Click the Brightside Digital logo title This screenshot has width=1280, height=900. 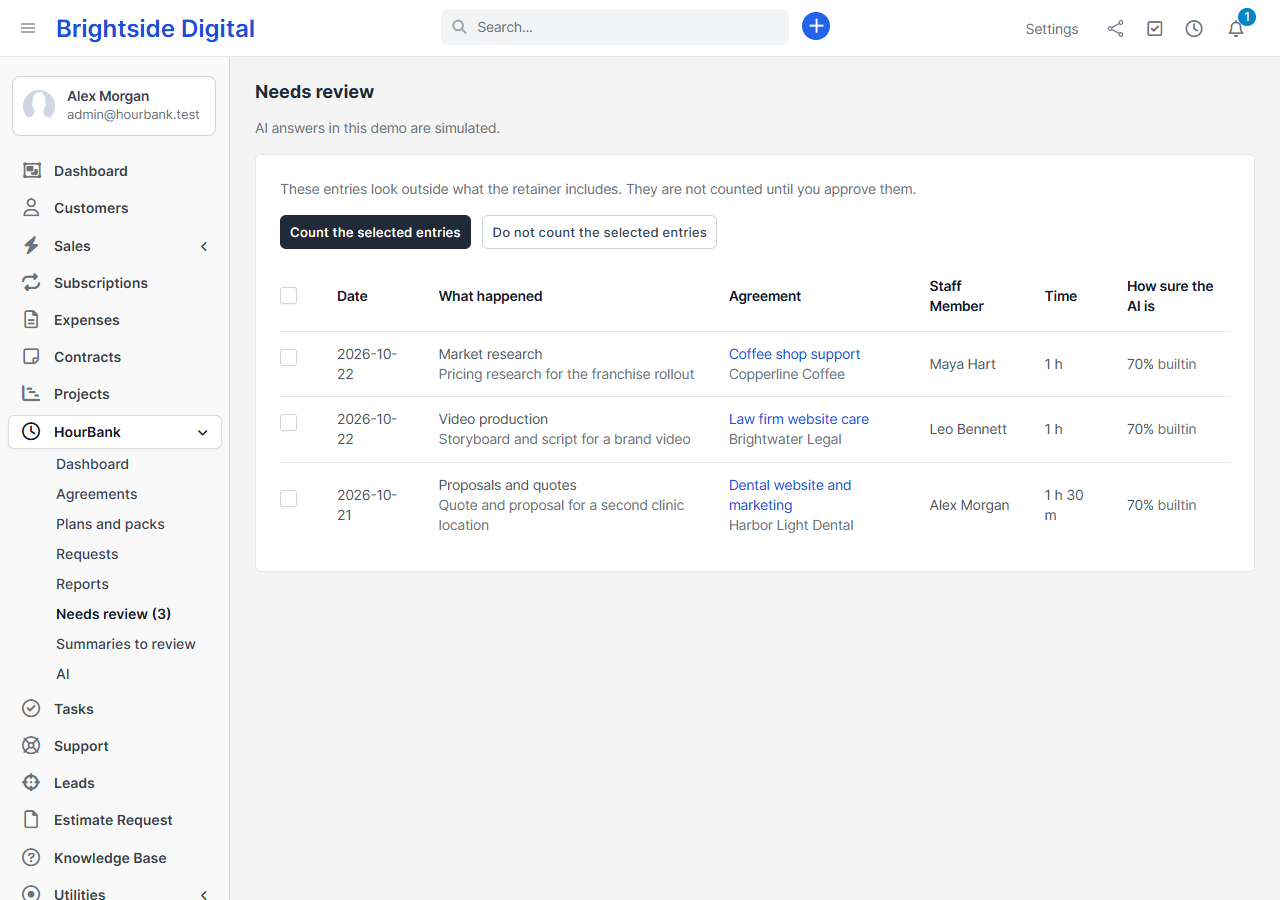coord(155,28)
